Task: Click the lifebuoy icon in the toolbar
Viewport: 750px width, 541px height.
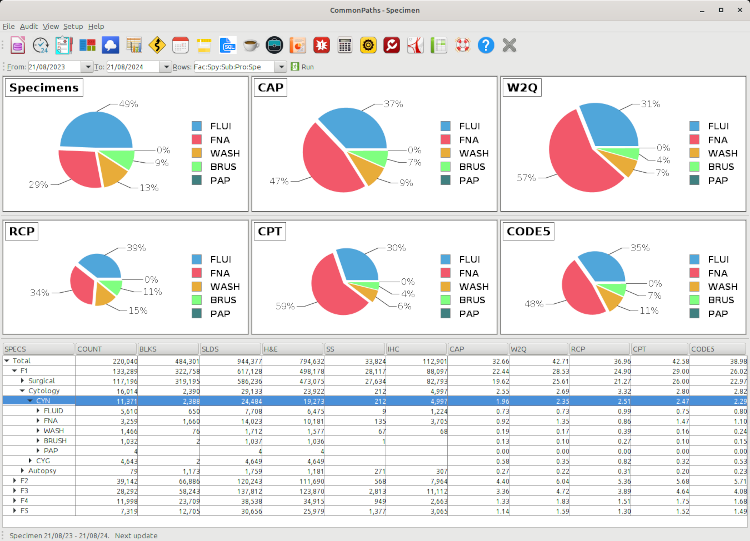Action: 462,45
